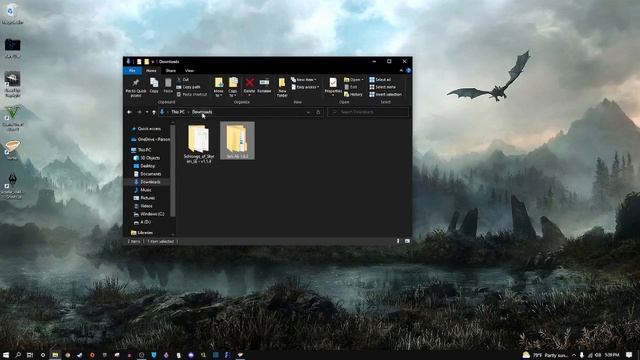Switch to details view in status bar
The image size is (640, 360).
(398, 241)
